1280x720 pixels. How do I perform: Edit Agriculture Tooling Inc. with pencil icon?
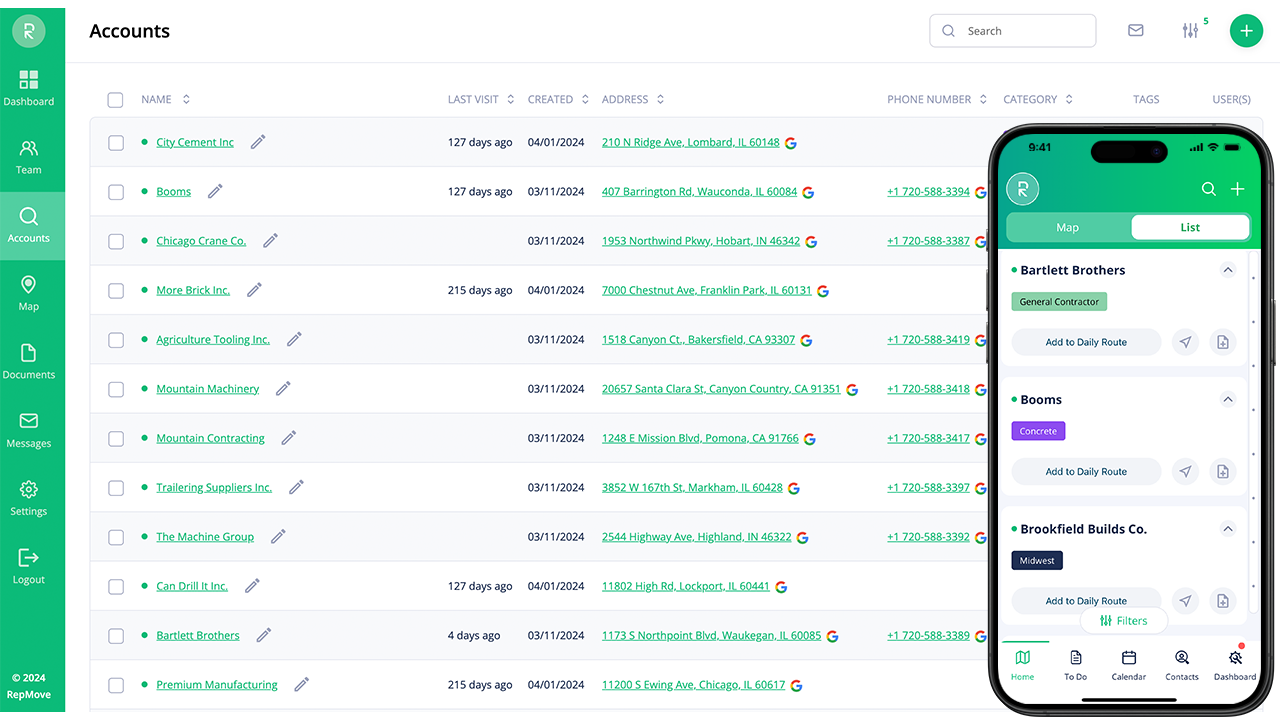(294, 339)
